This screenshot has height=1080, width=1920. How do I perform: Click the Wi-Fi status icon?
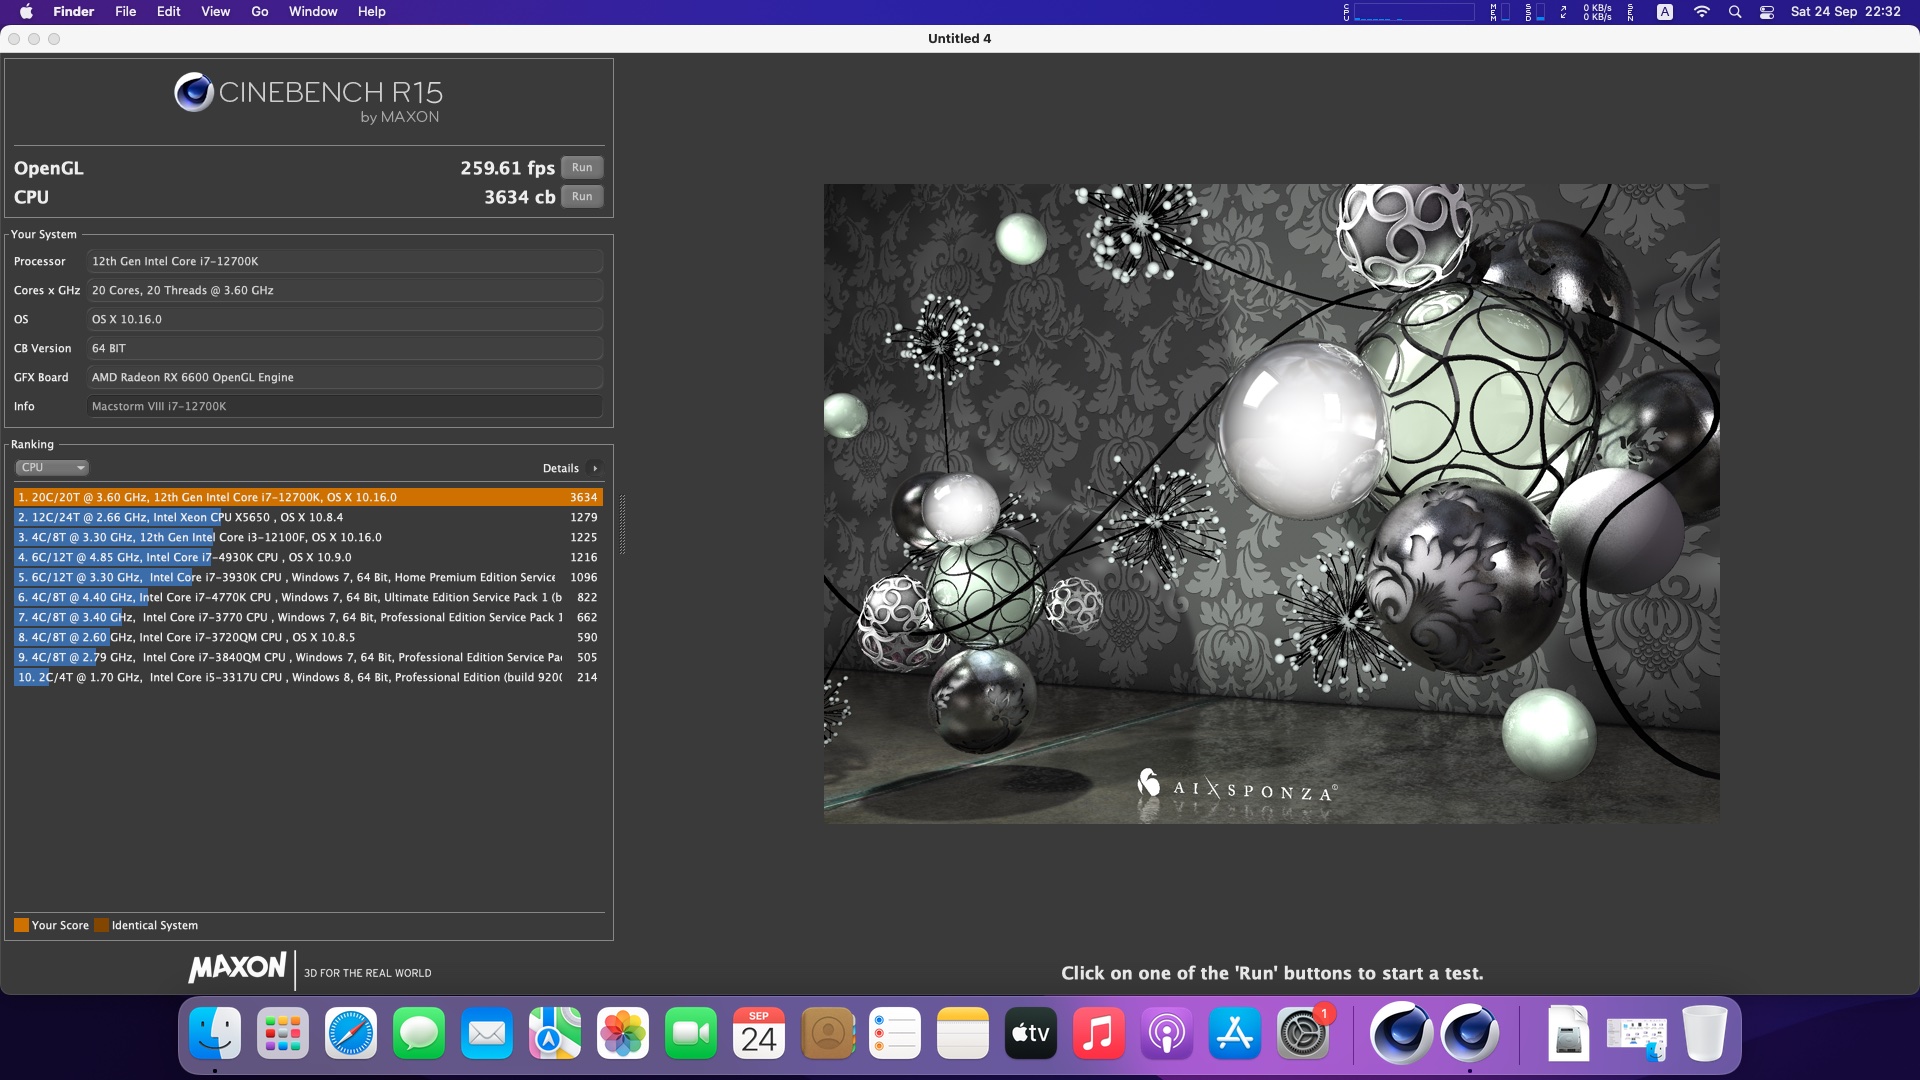coord(1701,11)
